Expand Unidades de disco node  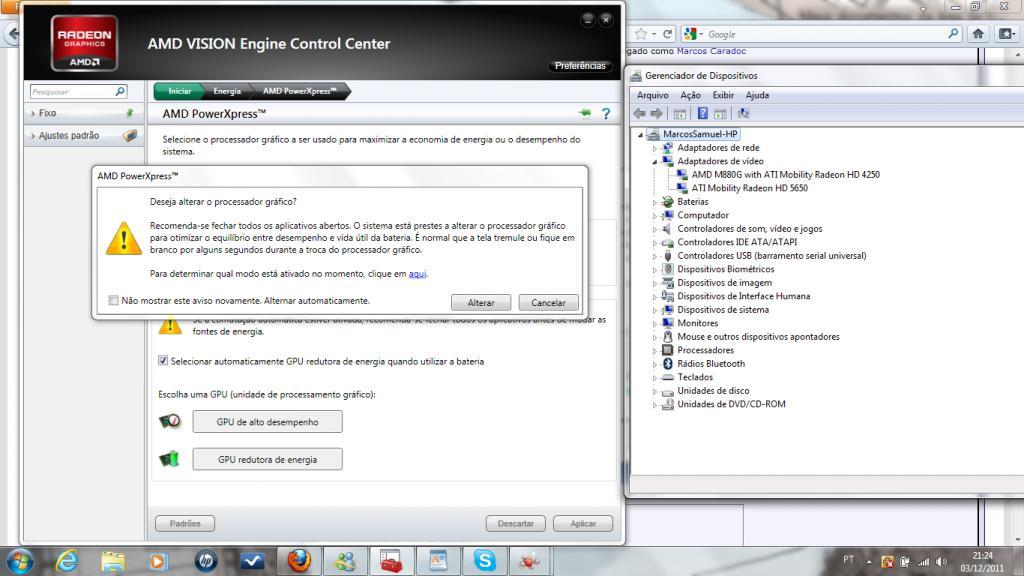[x=654, y=391]
